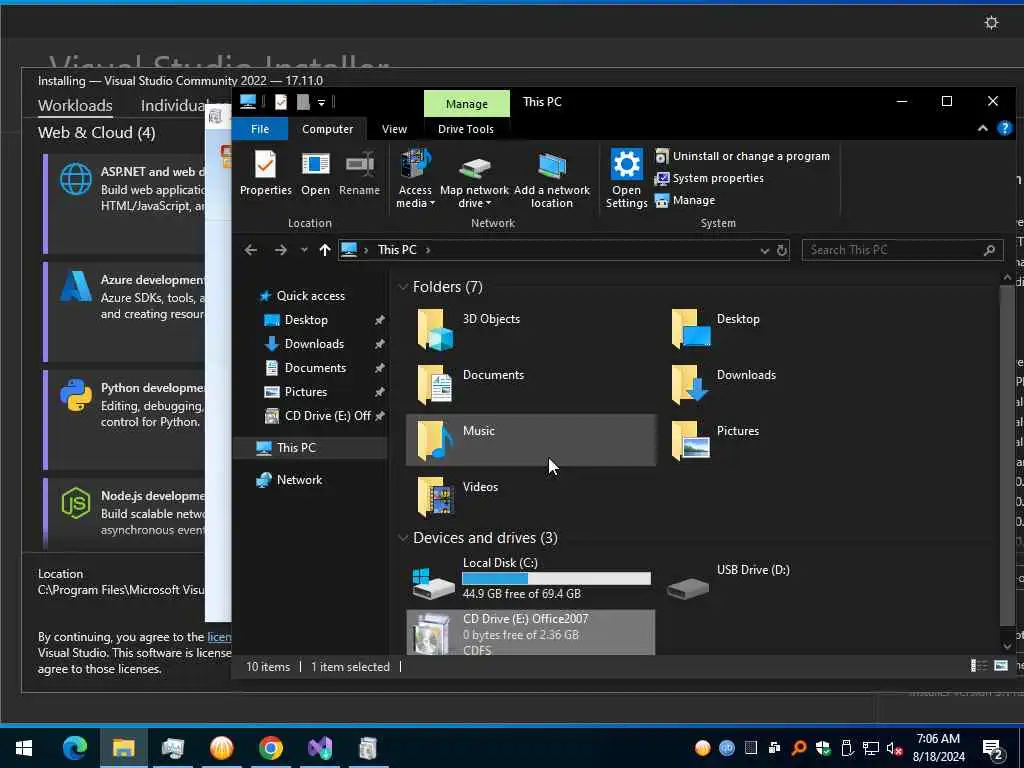Select Local Disk (C:) drive
The width and height of the screenshot is (1024, 768).
pyautogui.click(x=530, y=579)
